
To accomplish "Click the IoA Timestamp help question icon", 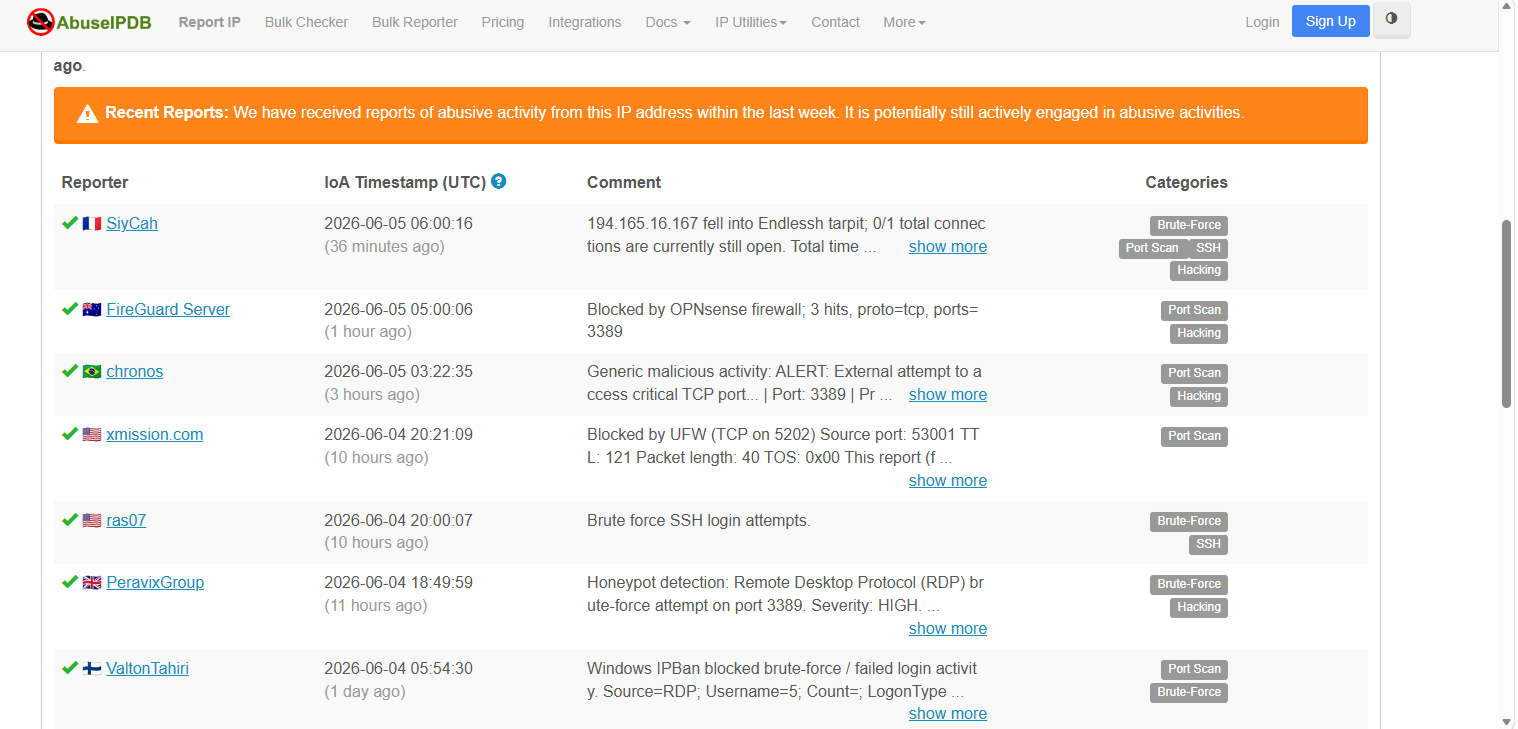I will click(x=499, y=181).
